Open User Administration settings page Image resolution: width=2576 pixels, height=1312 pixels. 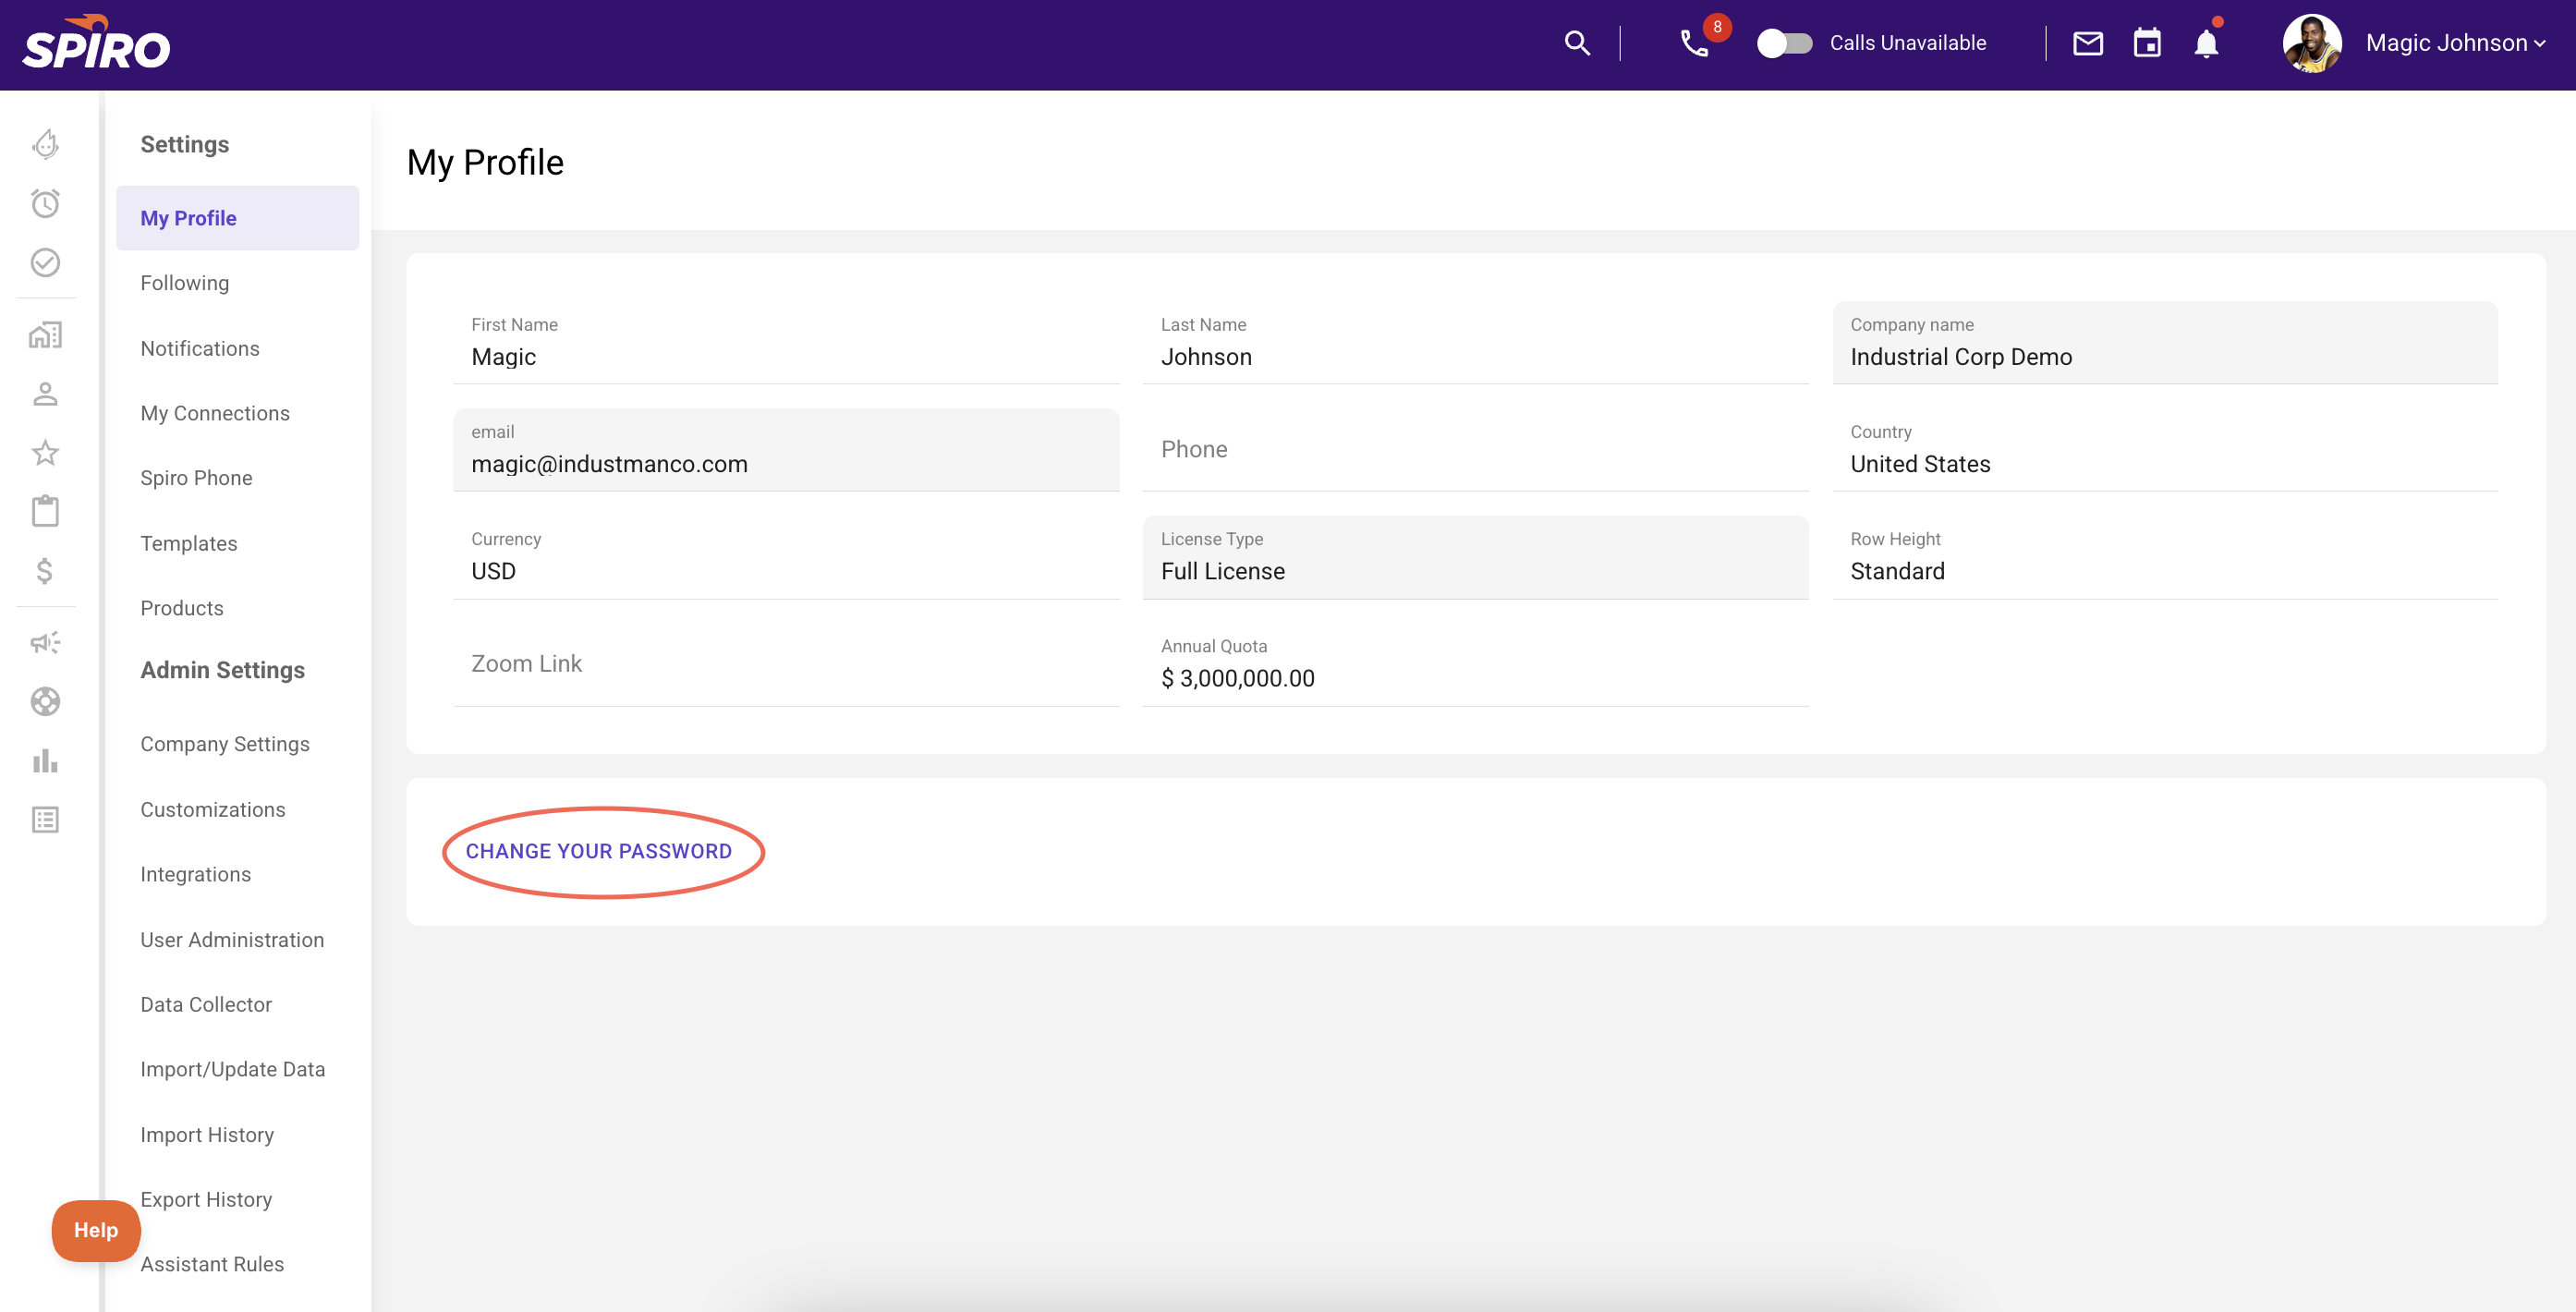[x=232, y=939]
